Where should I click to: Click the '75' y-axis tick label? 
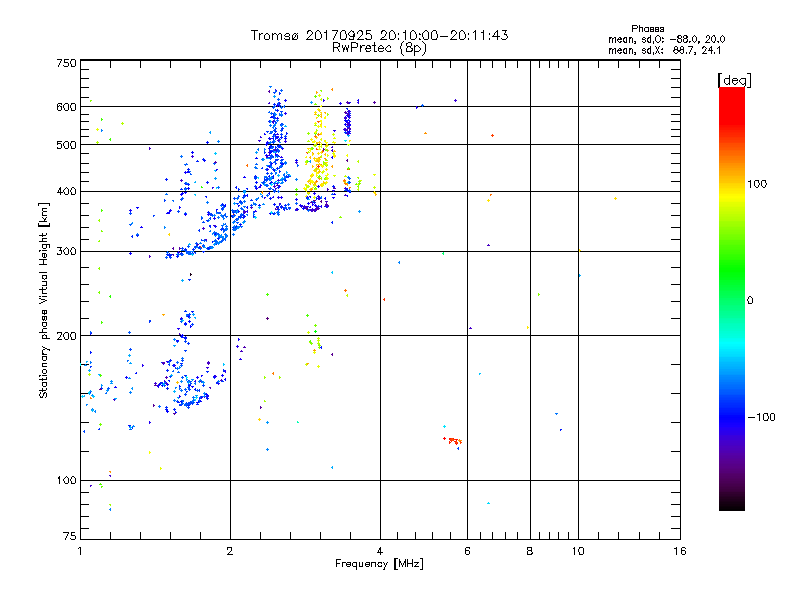click(x=70, y=536)
